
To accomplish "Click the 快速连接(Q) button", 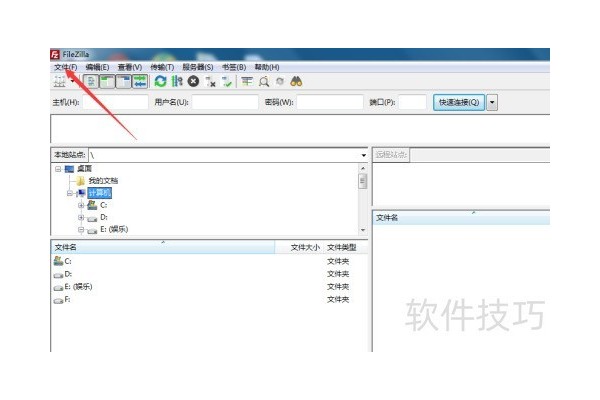I will [459, 103].
